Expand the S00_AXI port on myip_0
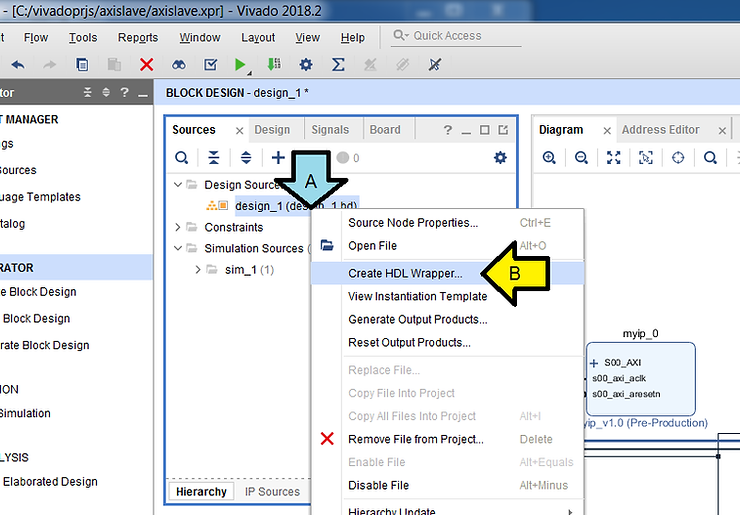Viewport: 740px width, 515px height. point(594,363)
